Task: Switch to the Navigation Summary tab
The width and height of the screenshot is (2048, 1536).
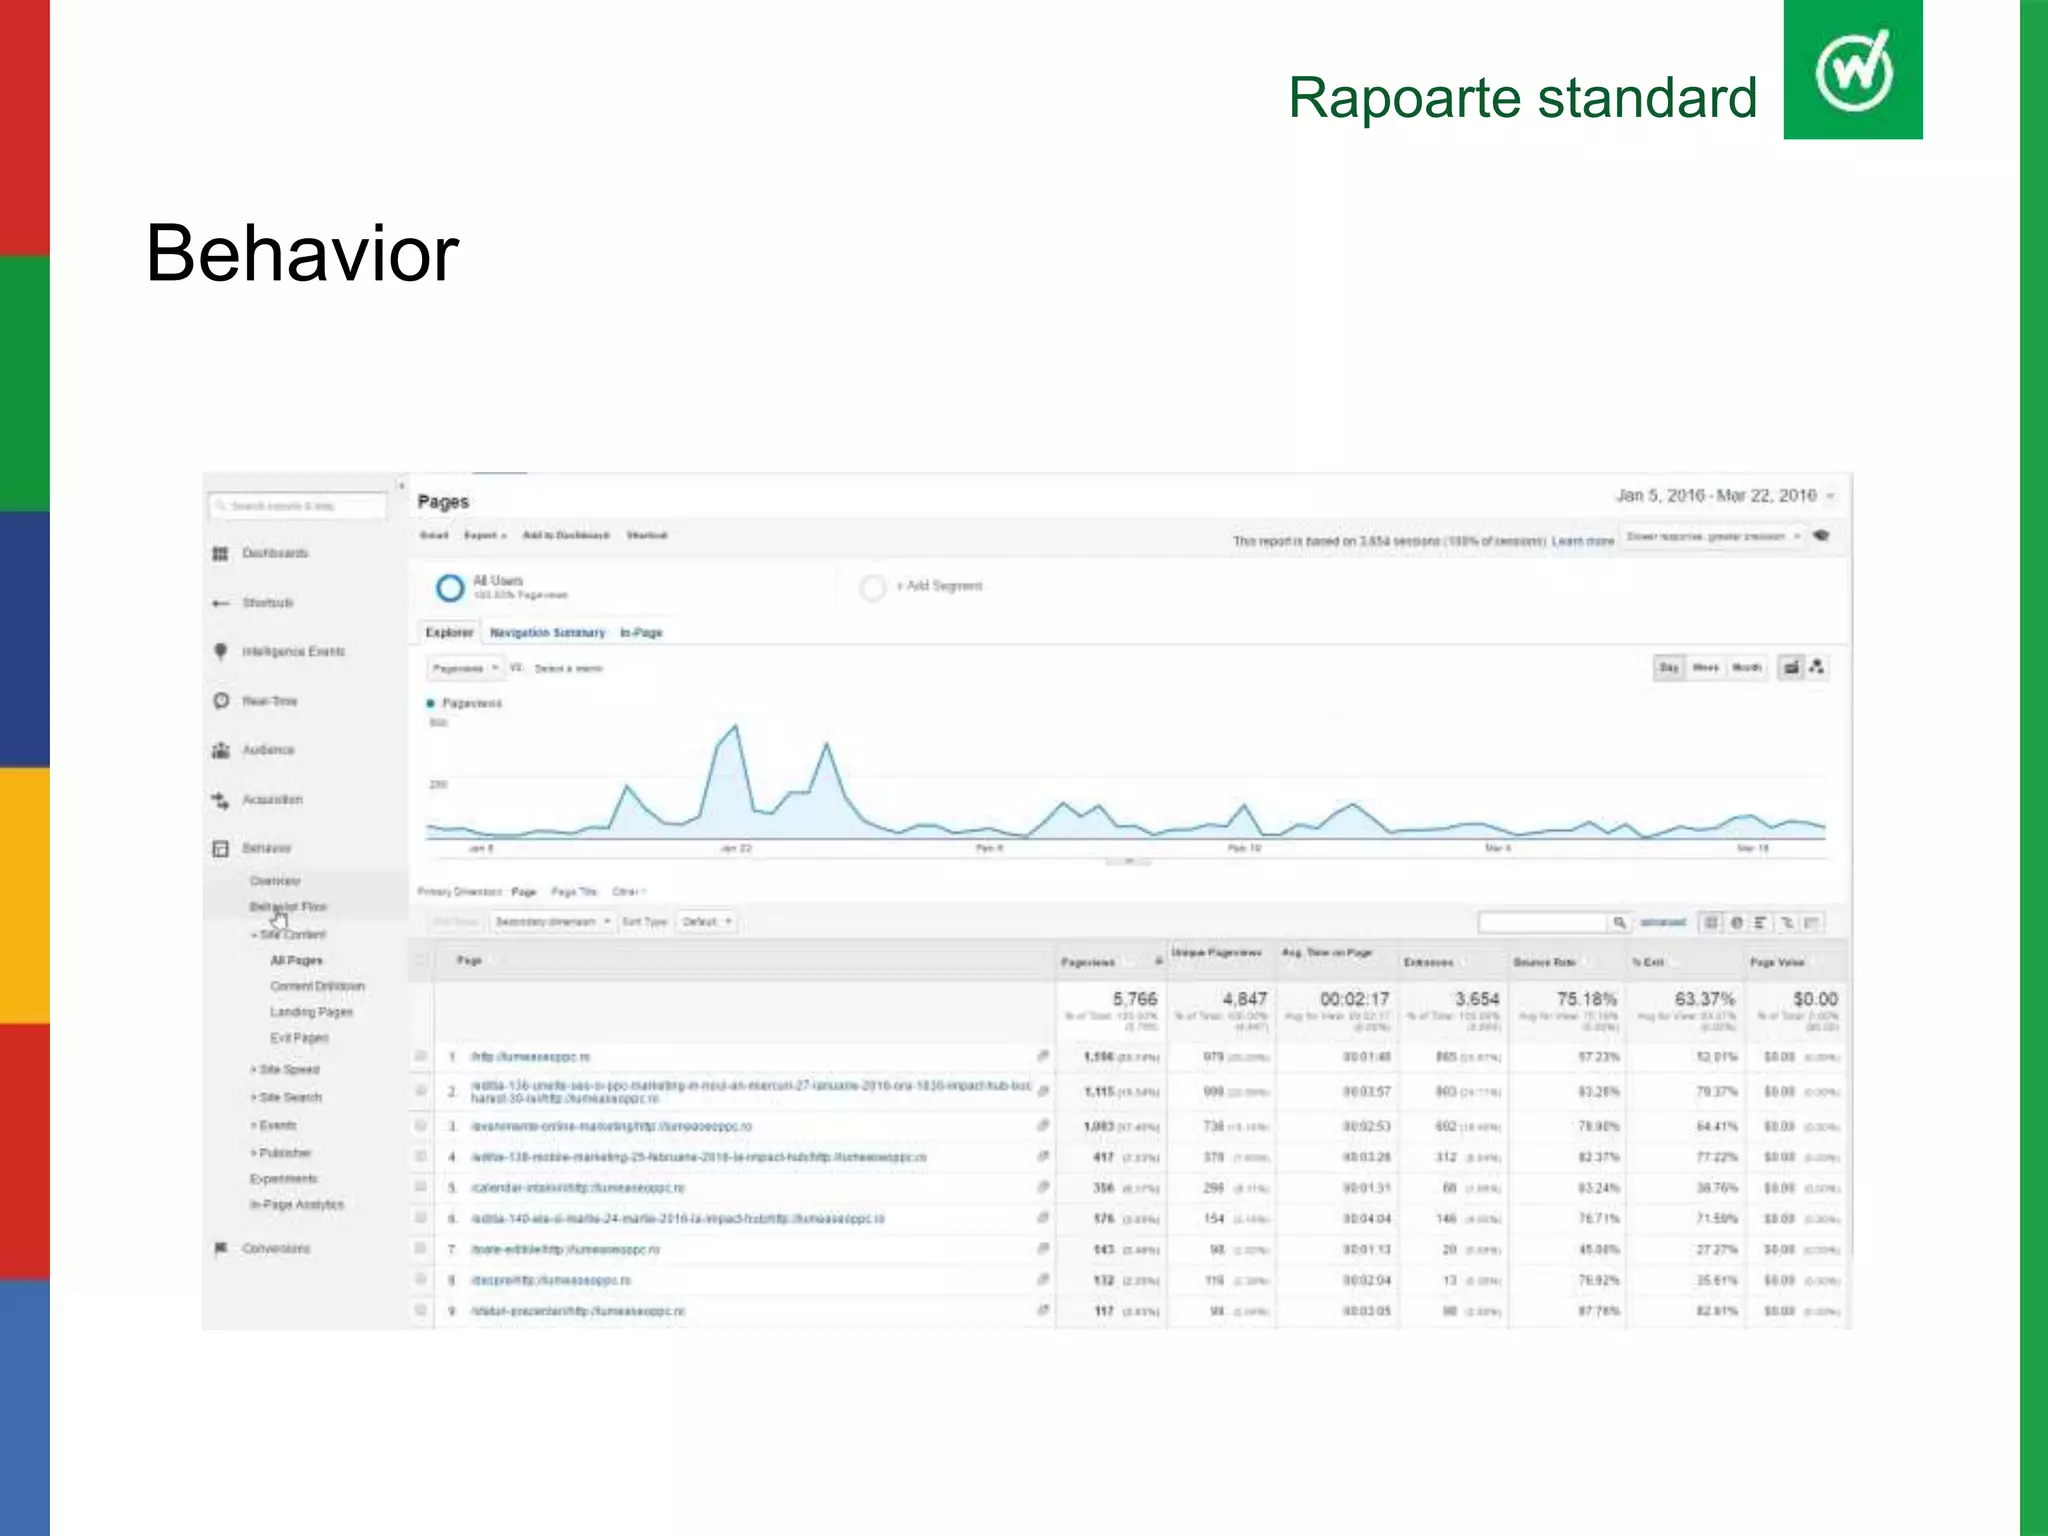Action: pyautogui.click(x=548, y=633)
